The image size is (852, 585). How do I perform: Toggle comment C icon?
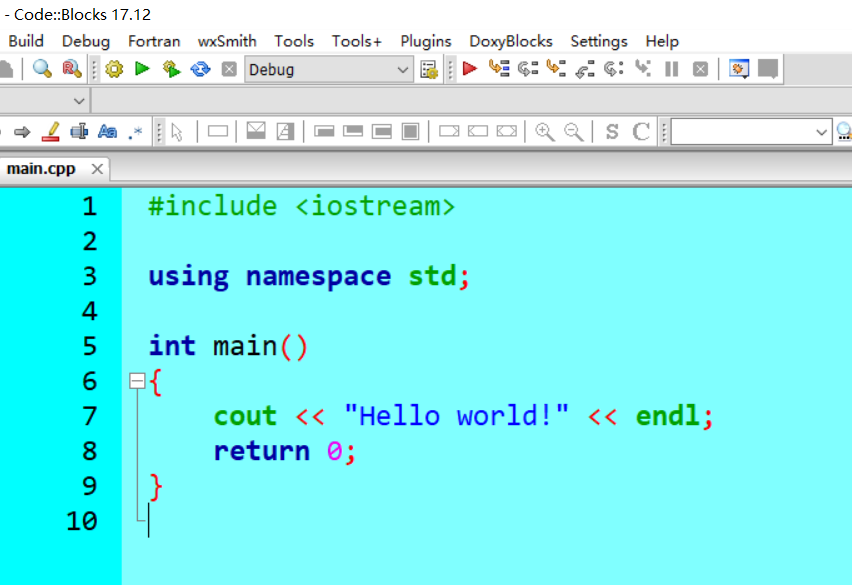[641, 131]
